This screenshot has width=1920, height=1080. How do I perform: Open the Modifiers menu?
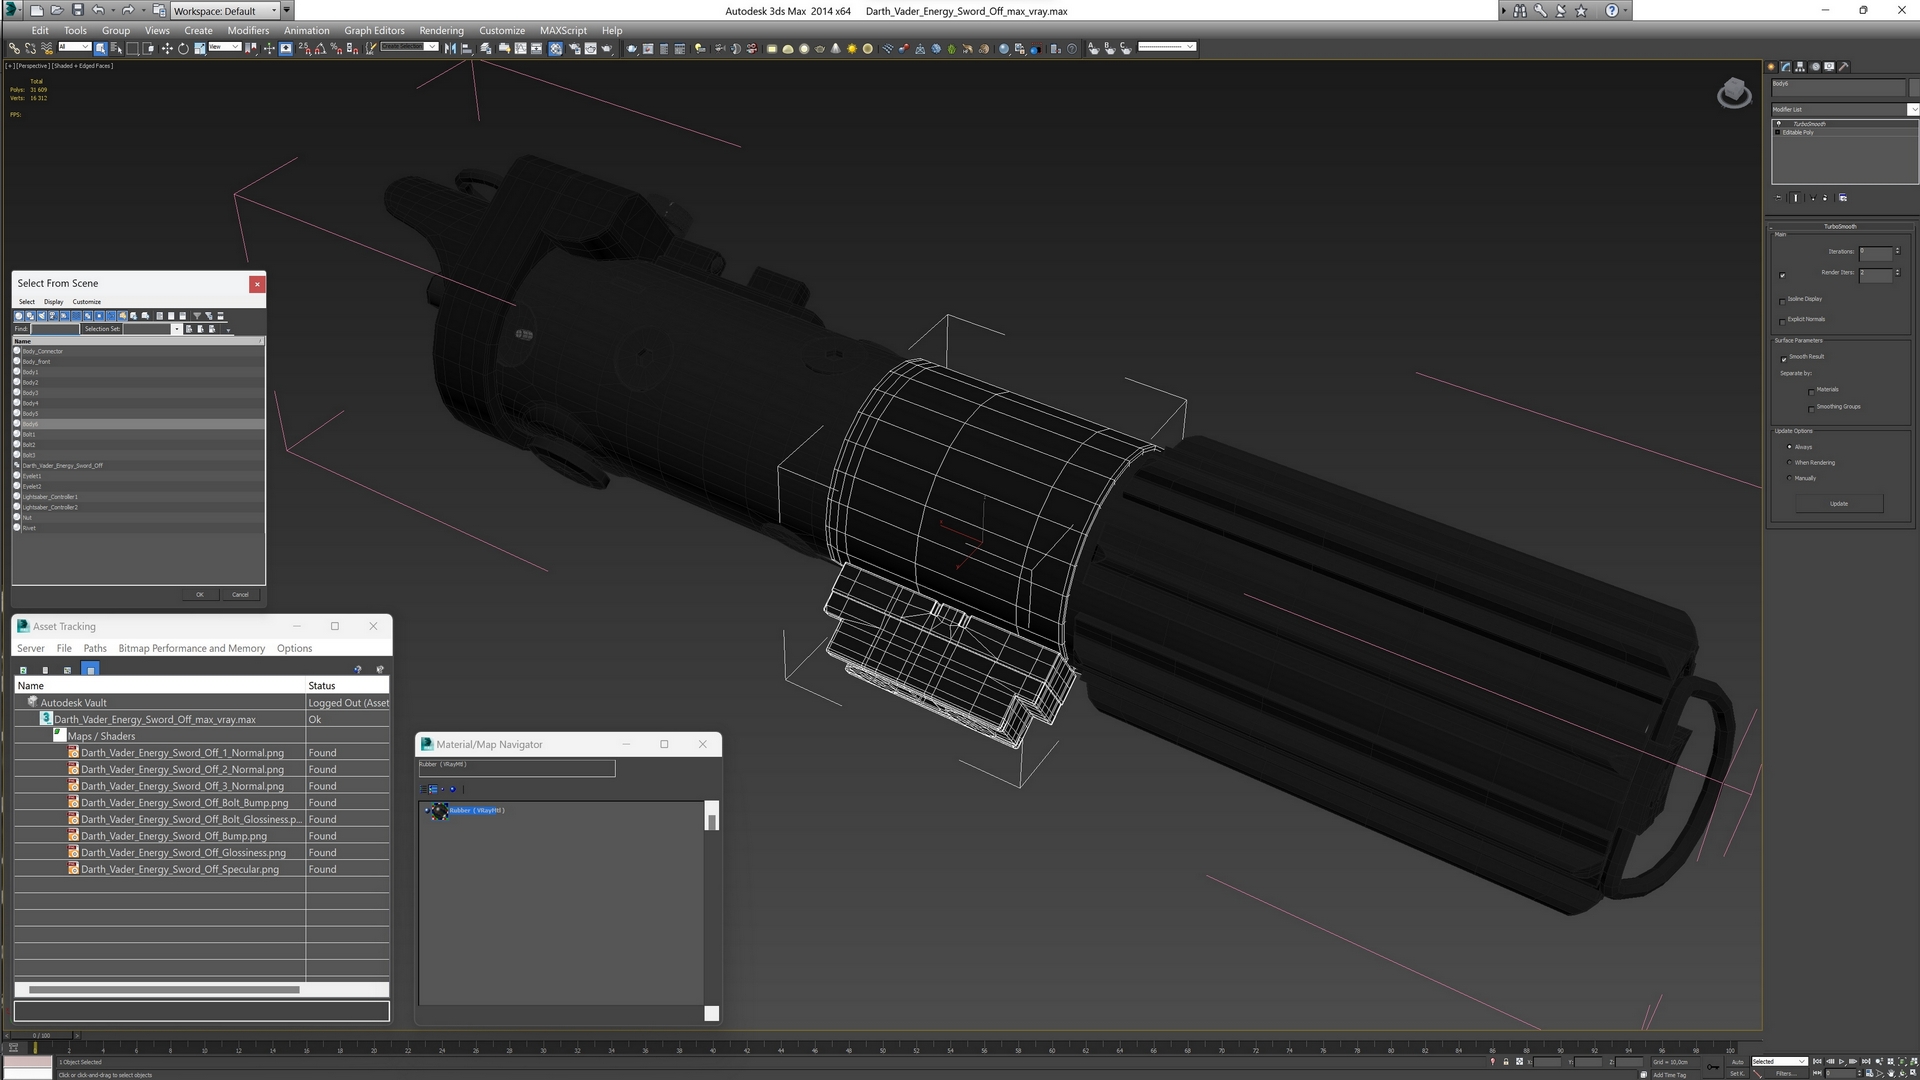[x=248, y=30]
